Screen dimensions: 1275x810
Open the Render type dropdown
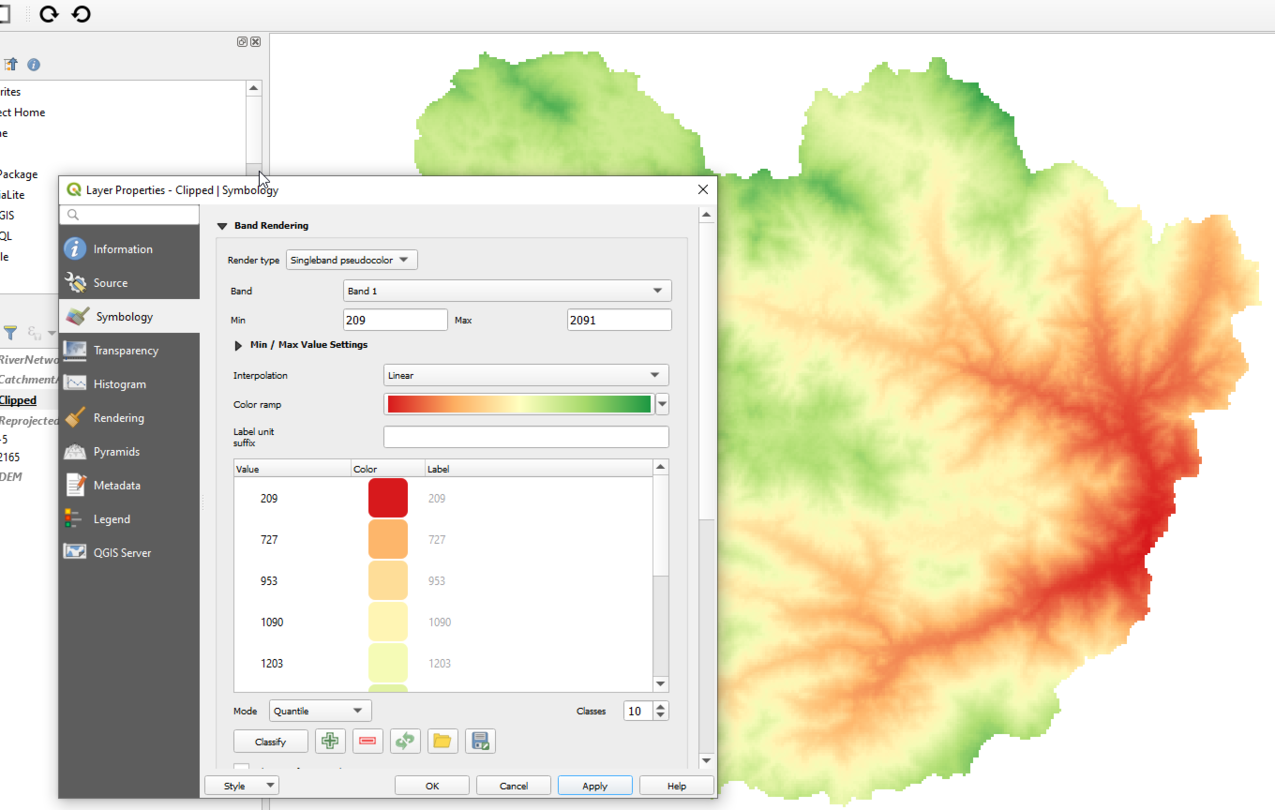pos(351,260)
